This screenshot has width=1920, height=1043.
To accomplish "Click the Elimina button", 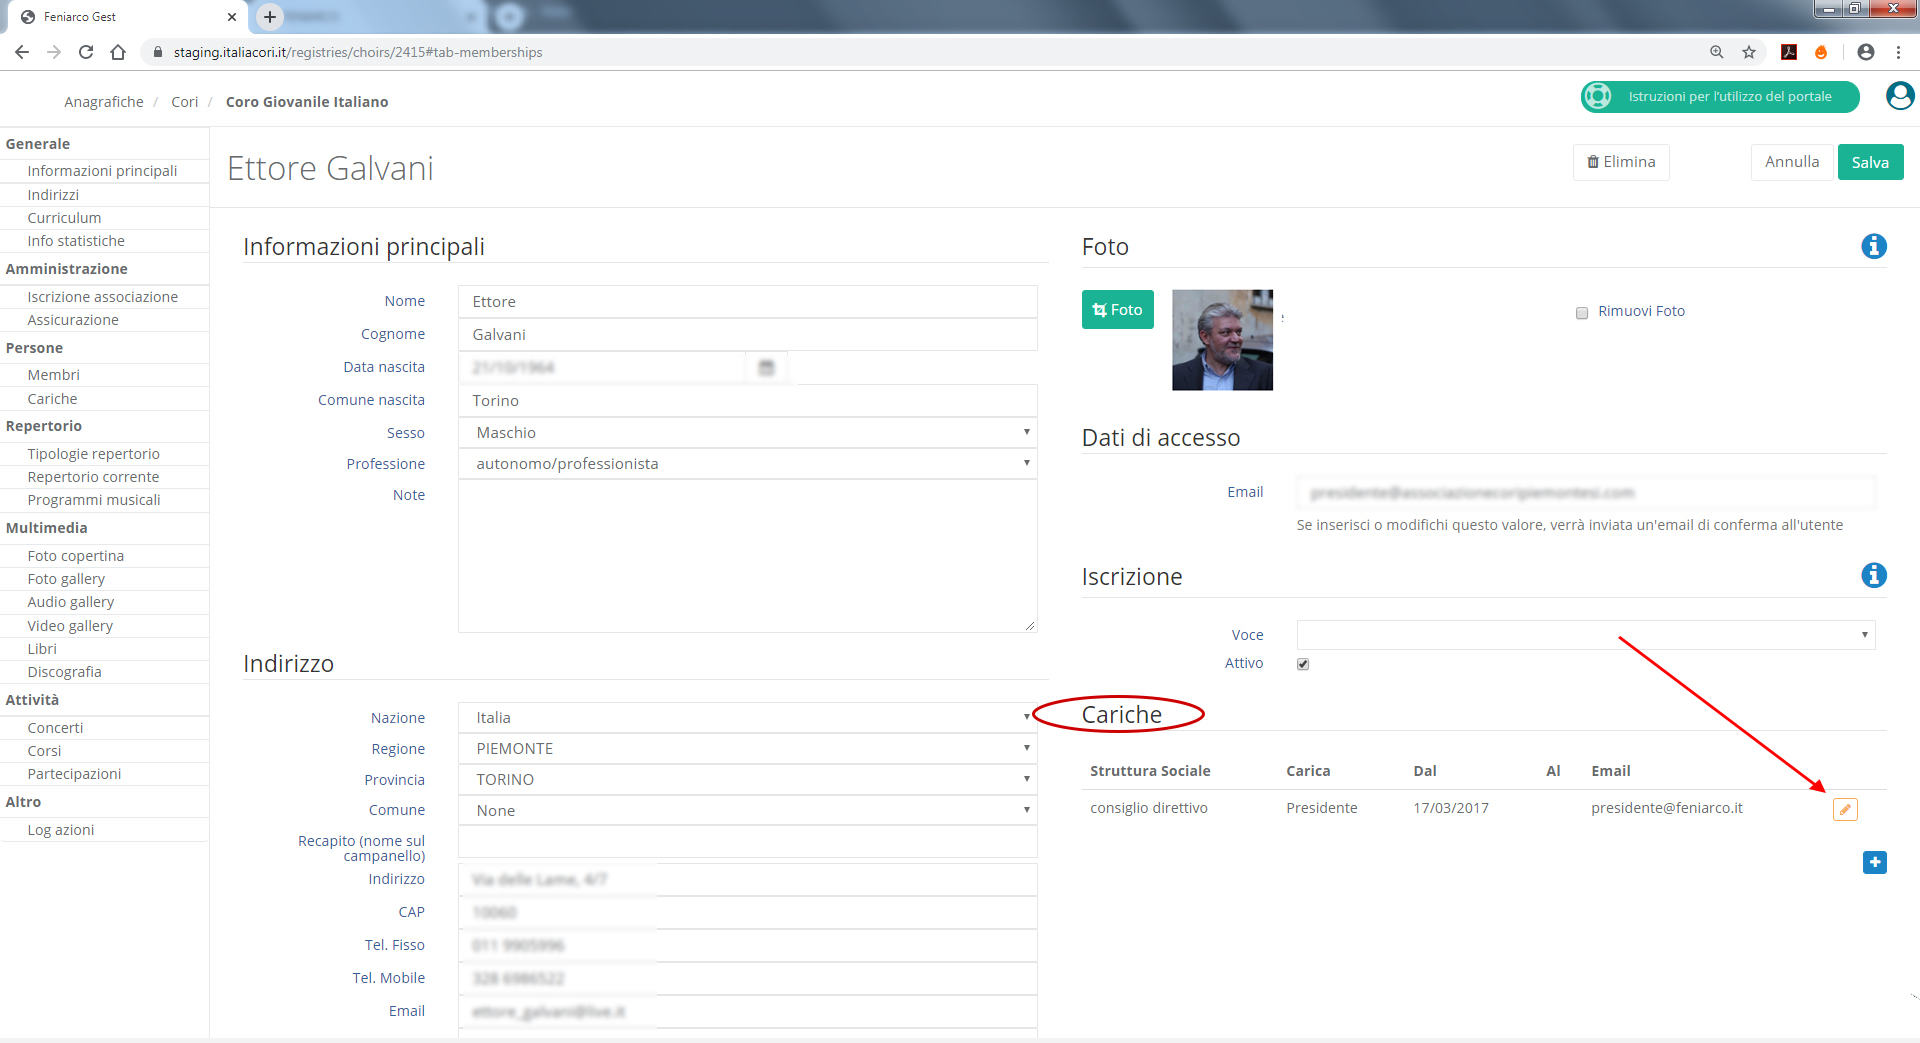I will 1621,162.
